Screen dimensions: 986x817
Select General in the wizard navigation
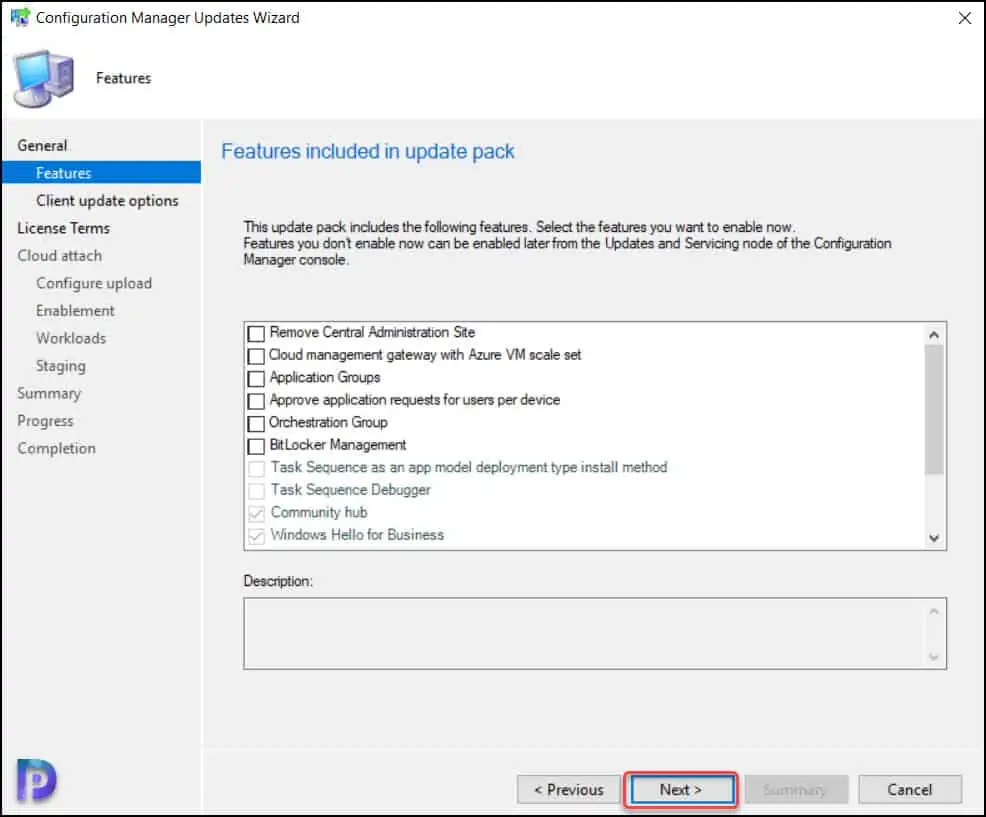pyautogui.click(x=42, y=145)
